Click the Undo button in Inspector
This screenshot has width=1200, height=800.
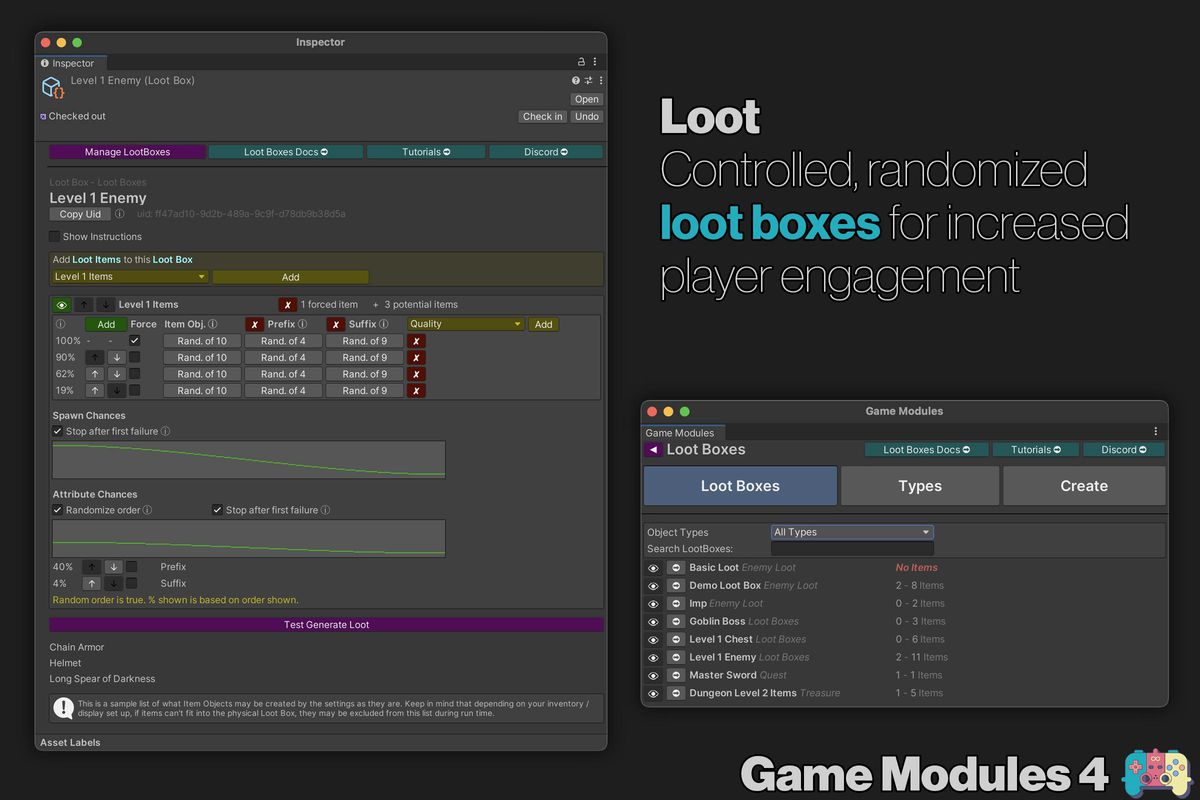pos(587,116)
